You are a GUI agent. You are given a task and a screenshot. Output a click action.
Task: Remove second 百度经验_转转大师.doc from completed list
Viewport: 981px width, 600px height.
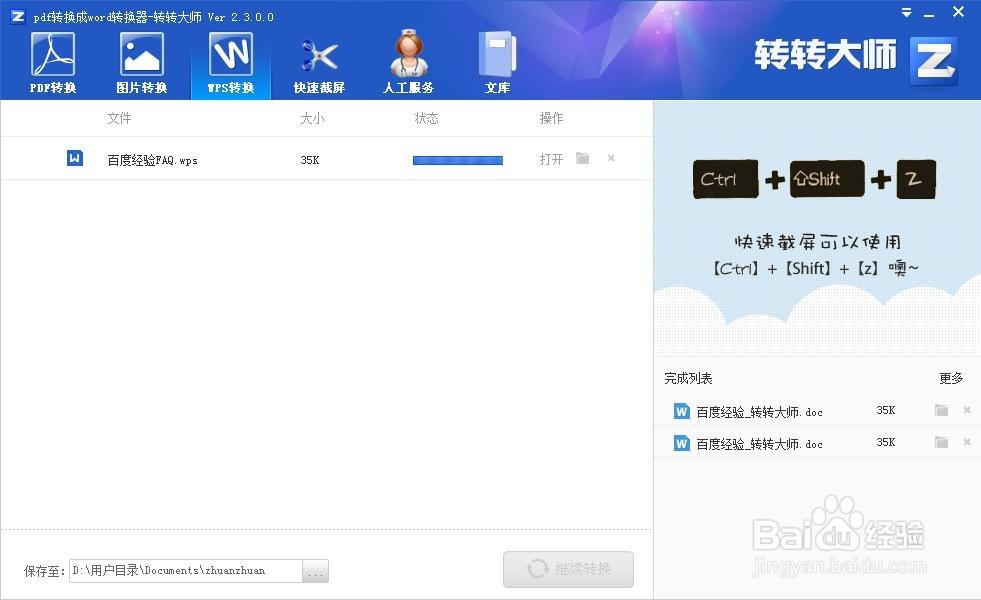966,442
